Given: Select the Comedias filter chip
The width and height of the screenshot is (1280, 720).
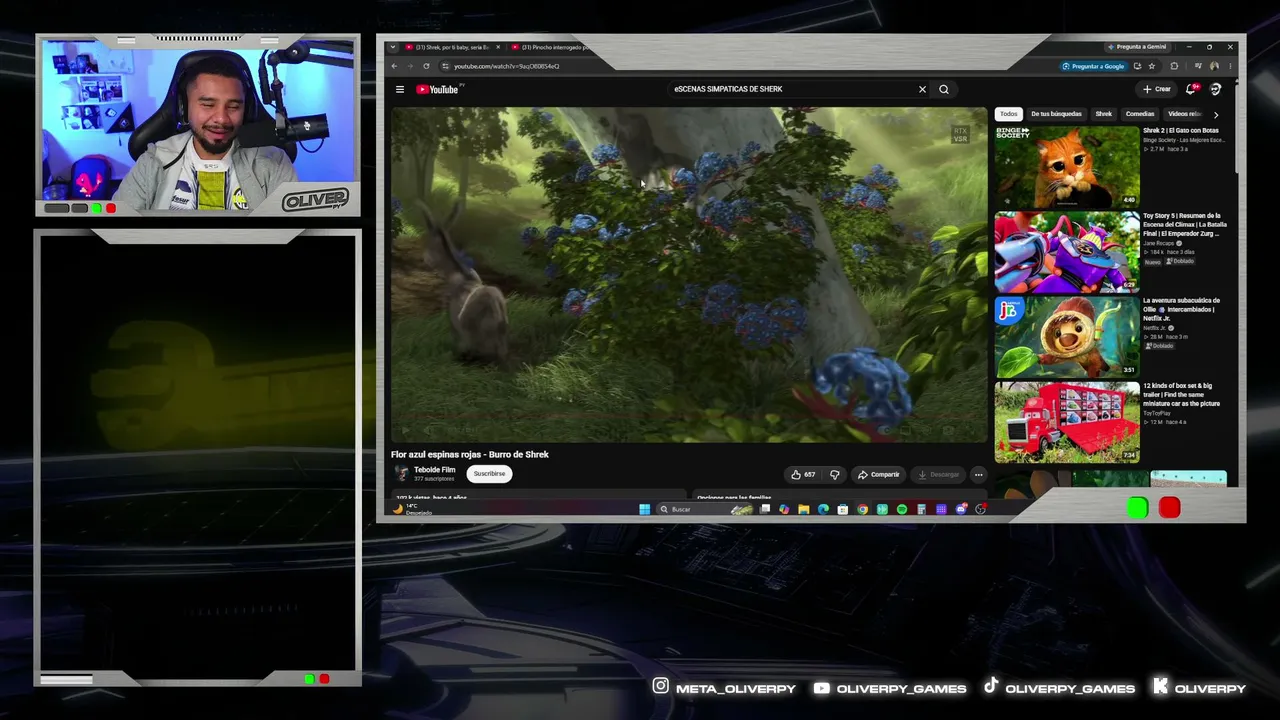Looking at the screenshot, I should click(1140, 114).
